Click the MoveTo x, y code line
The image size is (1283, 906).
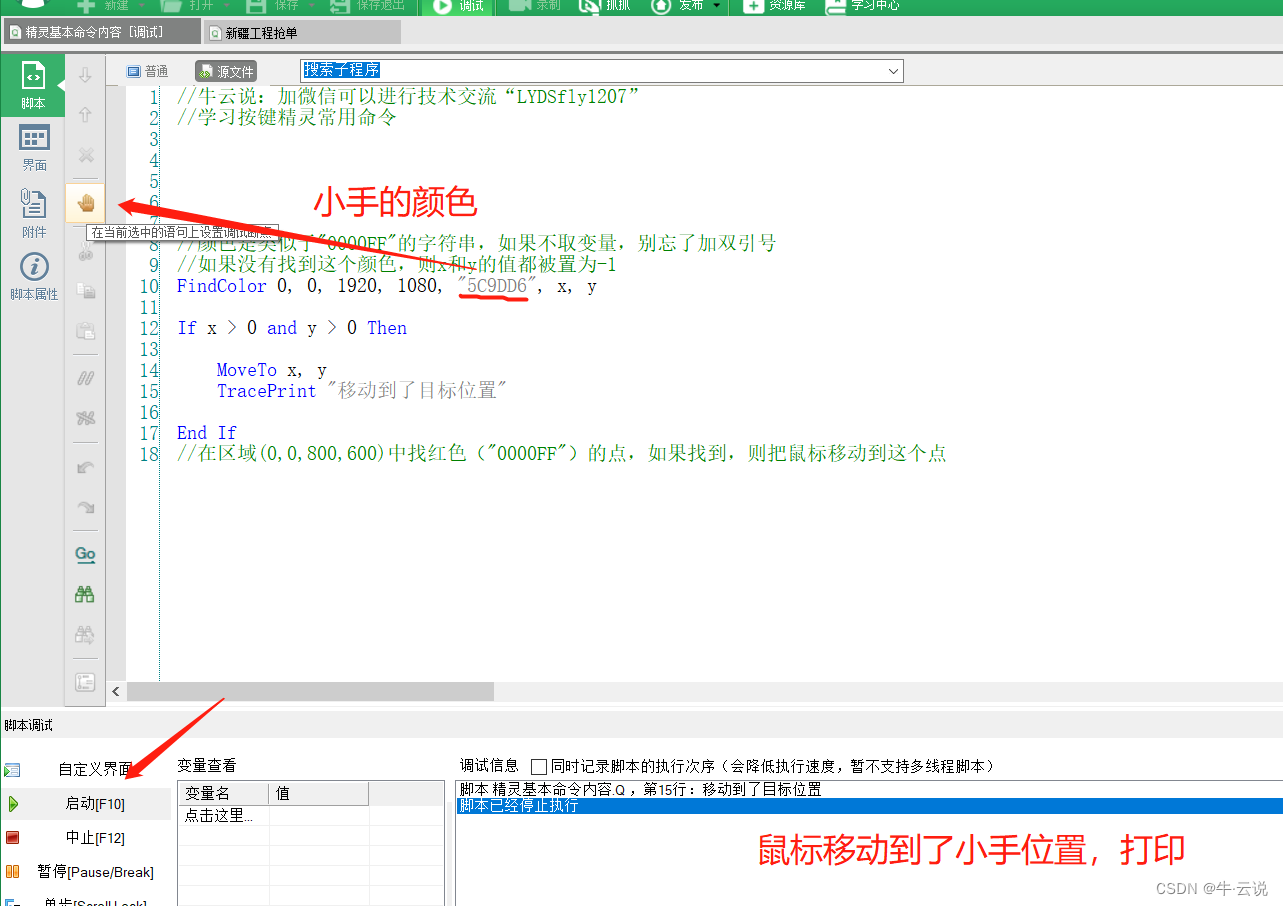271,370
